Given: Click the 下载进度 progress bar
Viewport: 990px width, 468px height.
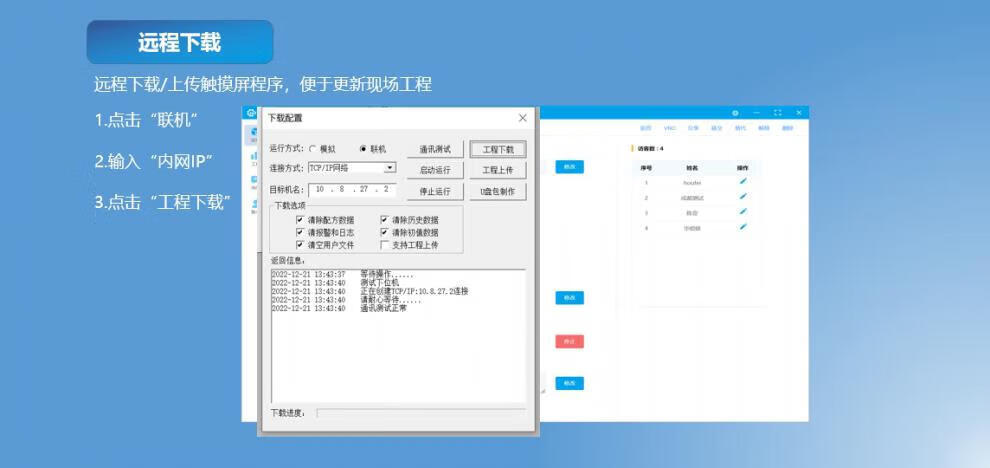Looking at the screenshot, I should [420, 412].
